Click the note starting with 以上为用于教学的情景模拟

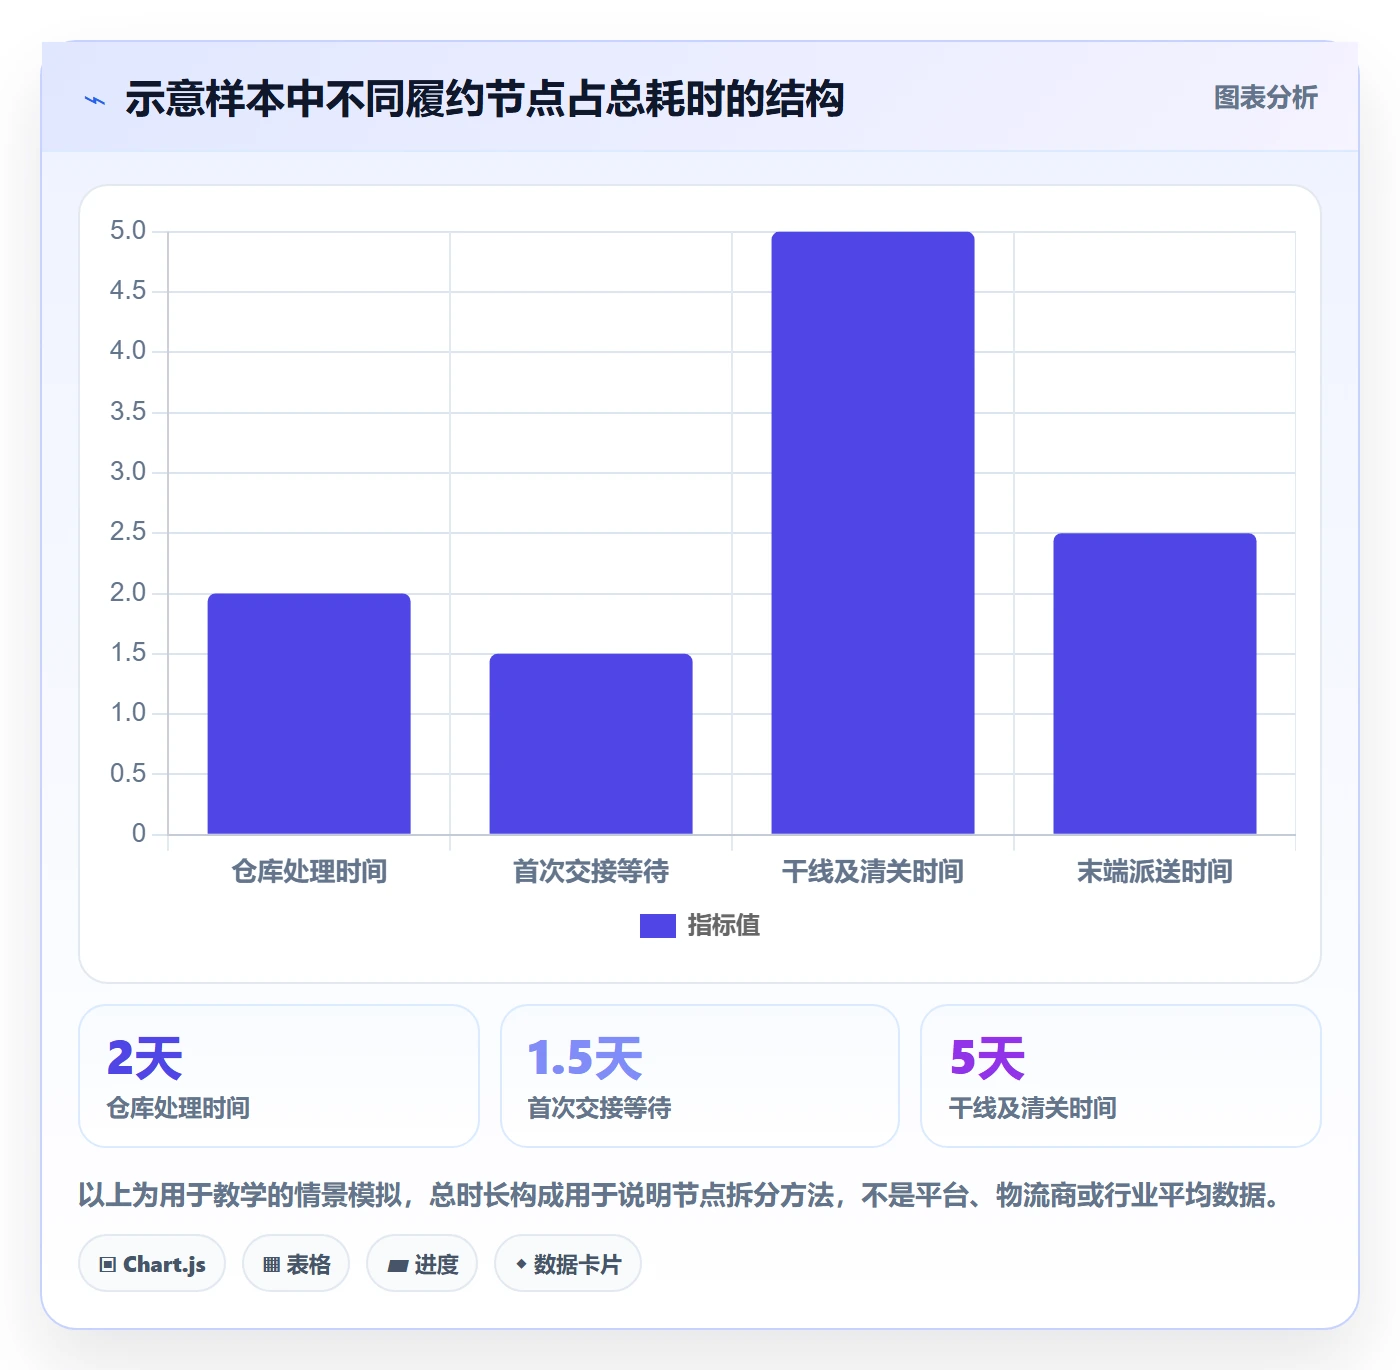(x=680, y=1195)
